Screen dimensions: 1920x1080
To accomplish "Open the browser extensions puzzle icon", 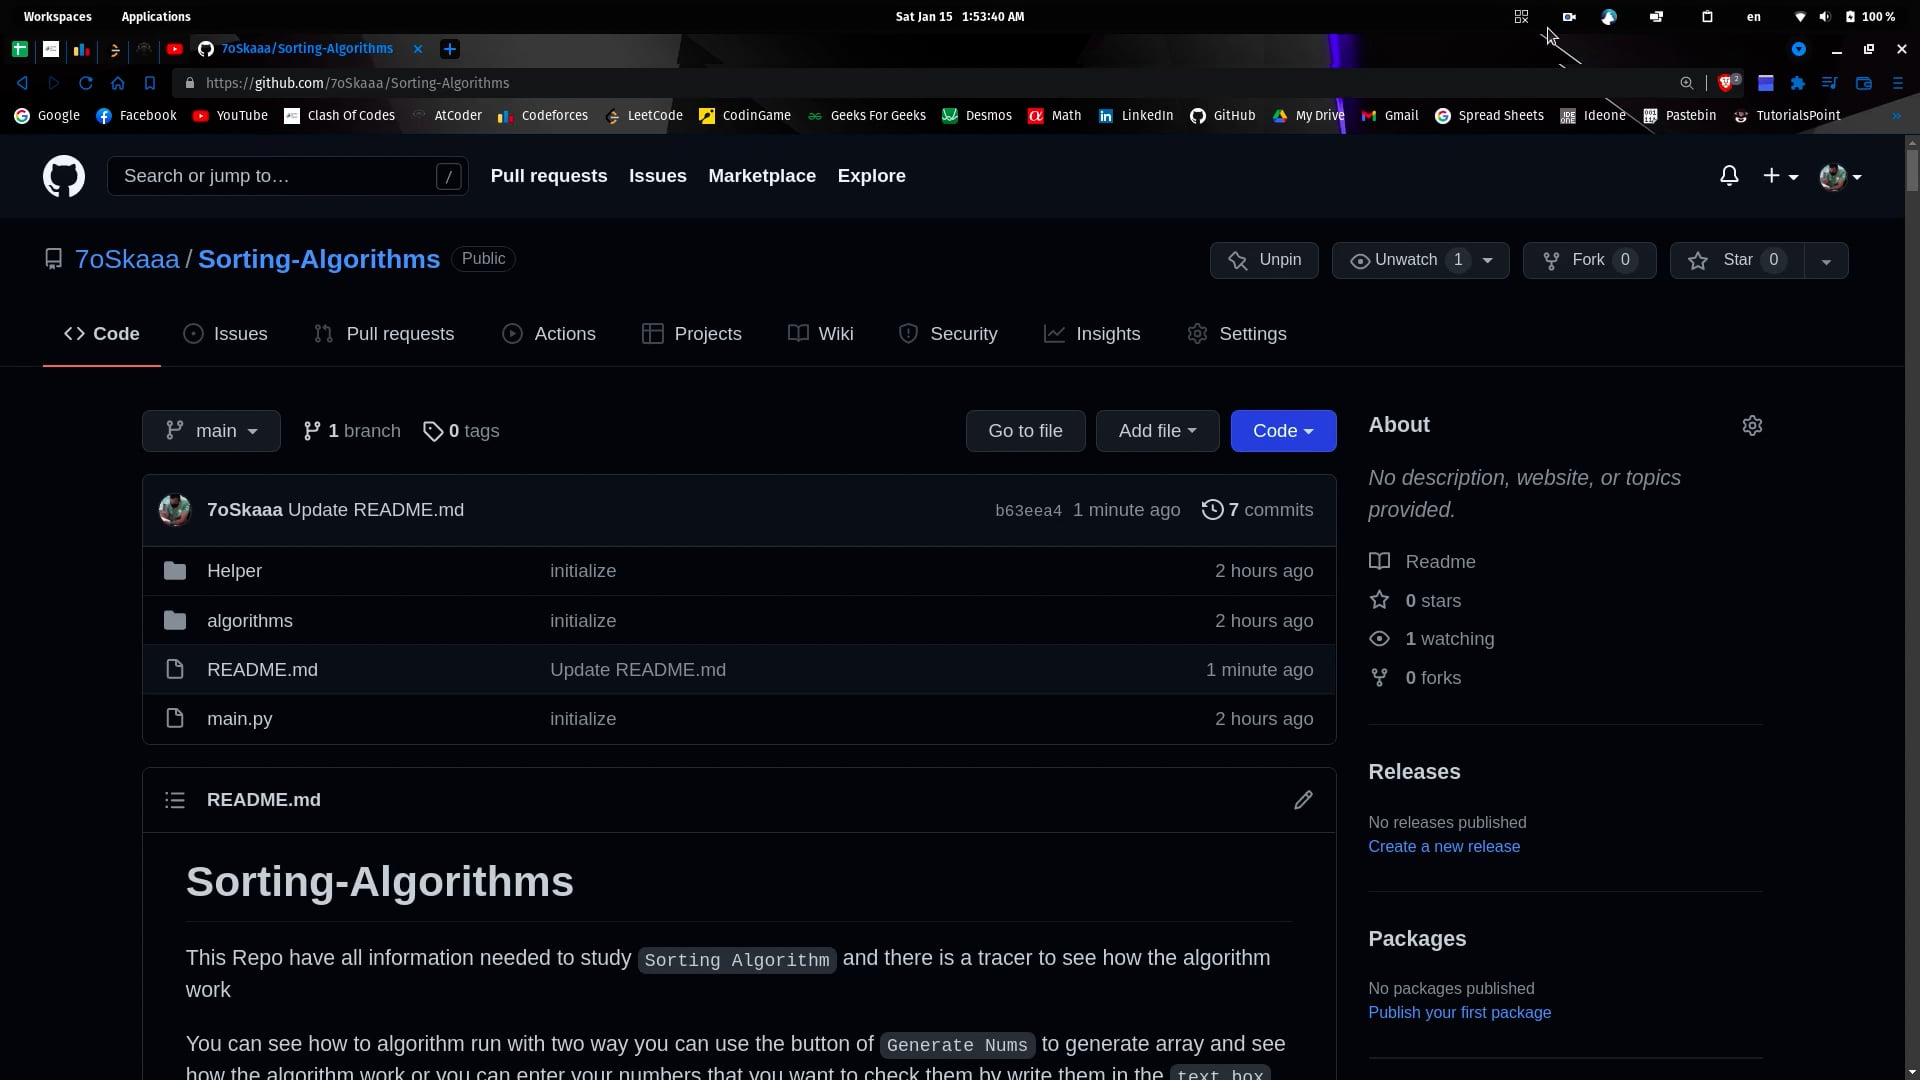I will [x=1798, y=82].
